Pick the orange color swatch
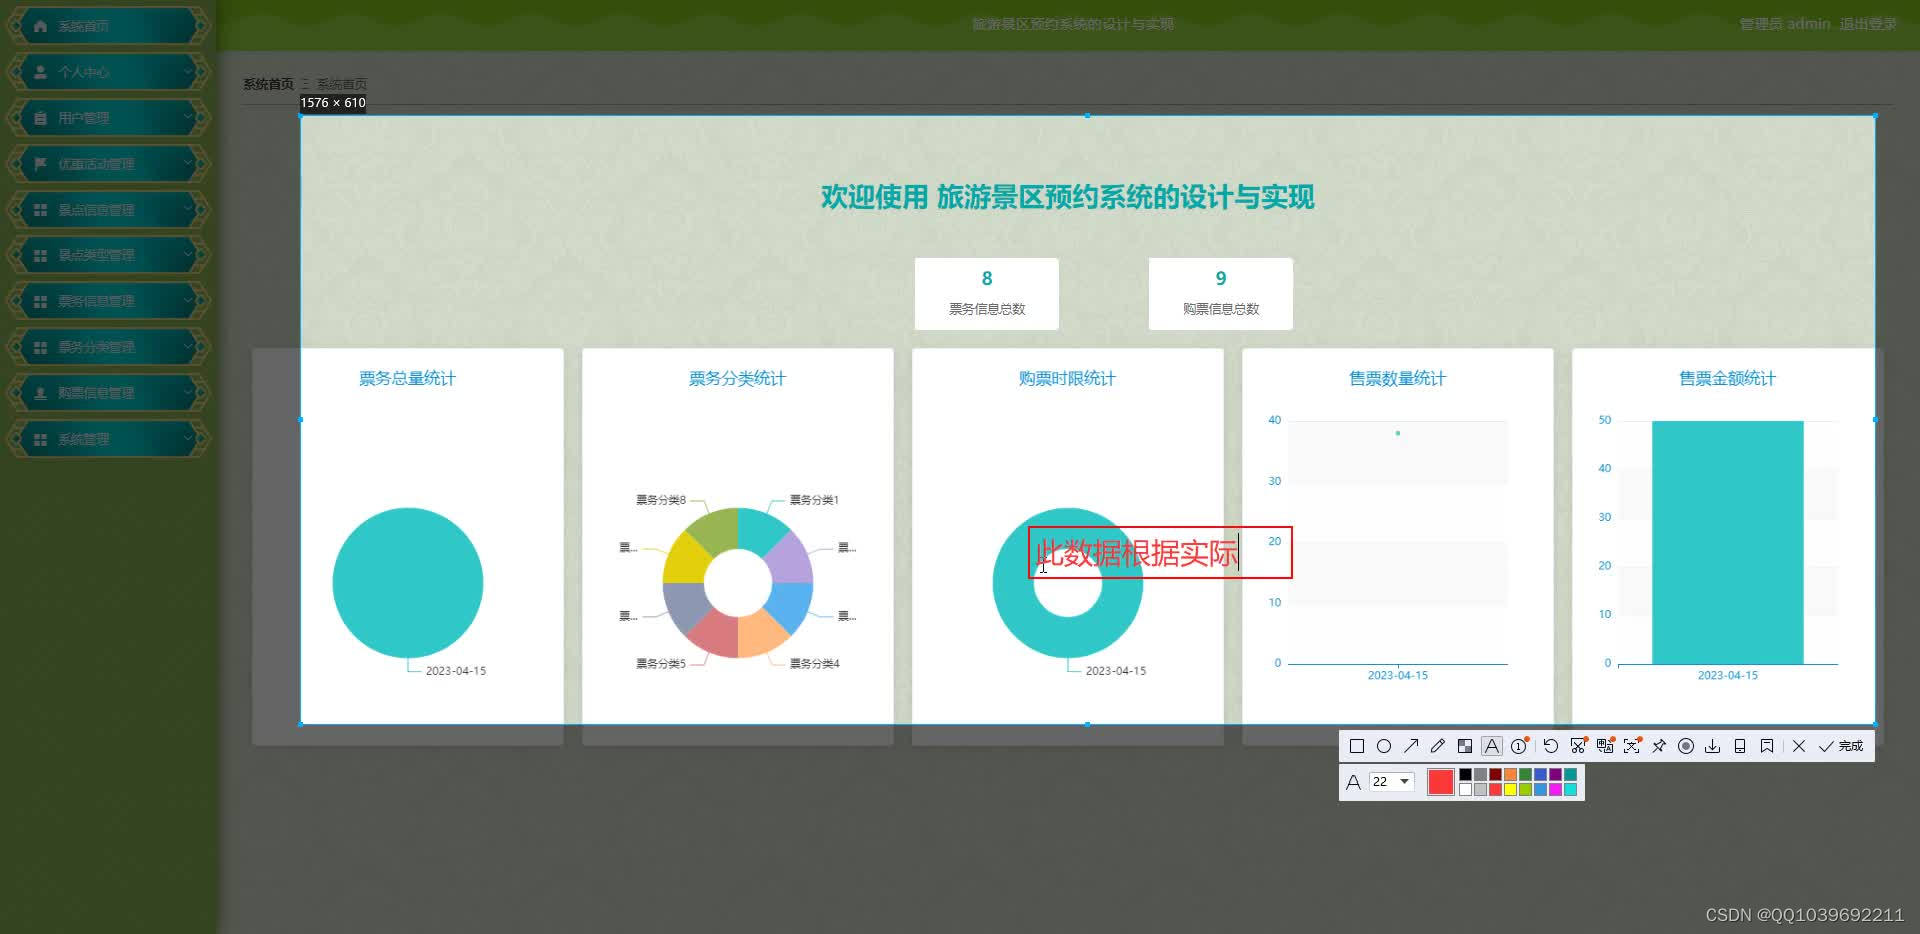Image resolution: width=1920 pixels, height=934 pixels. pos(1510,775)
